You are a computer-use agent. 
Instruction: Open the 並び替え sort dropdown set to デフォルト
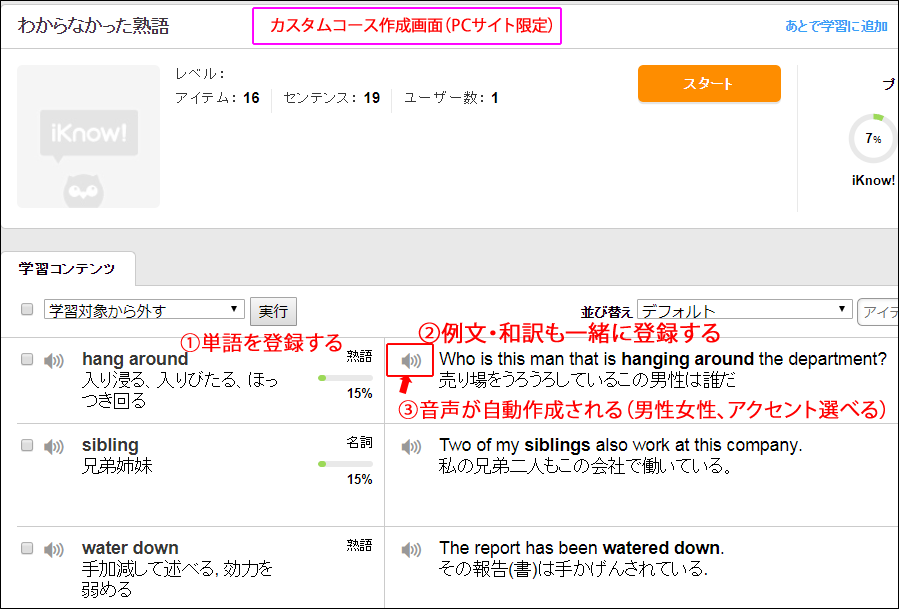click(x=743, y=311)
